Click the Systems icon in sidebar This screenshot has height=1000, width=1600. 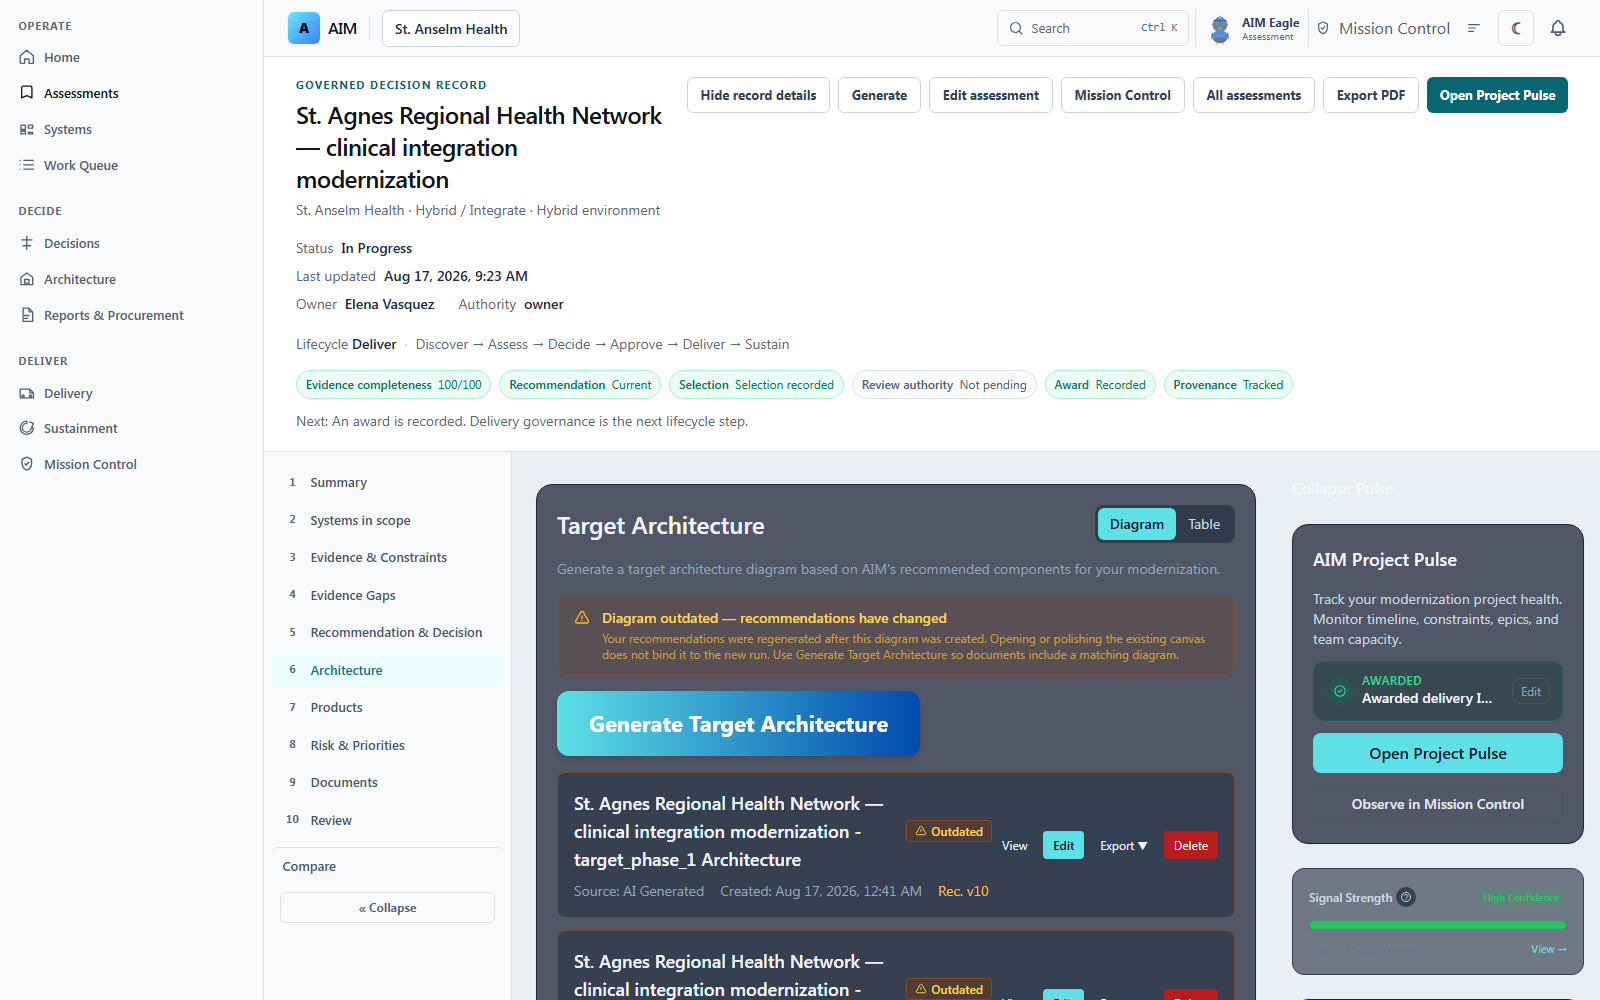click(x=27, y=129)
